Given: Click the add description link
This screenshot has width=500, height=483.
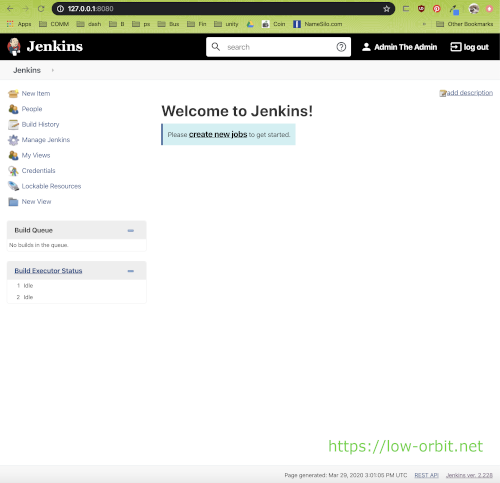Looking at the screenshot, I should click(470, 93).
